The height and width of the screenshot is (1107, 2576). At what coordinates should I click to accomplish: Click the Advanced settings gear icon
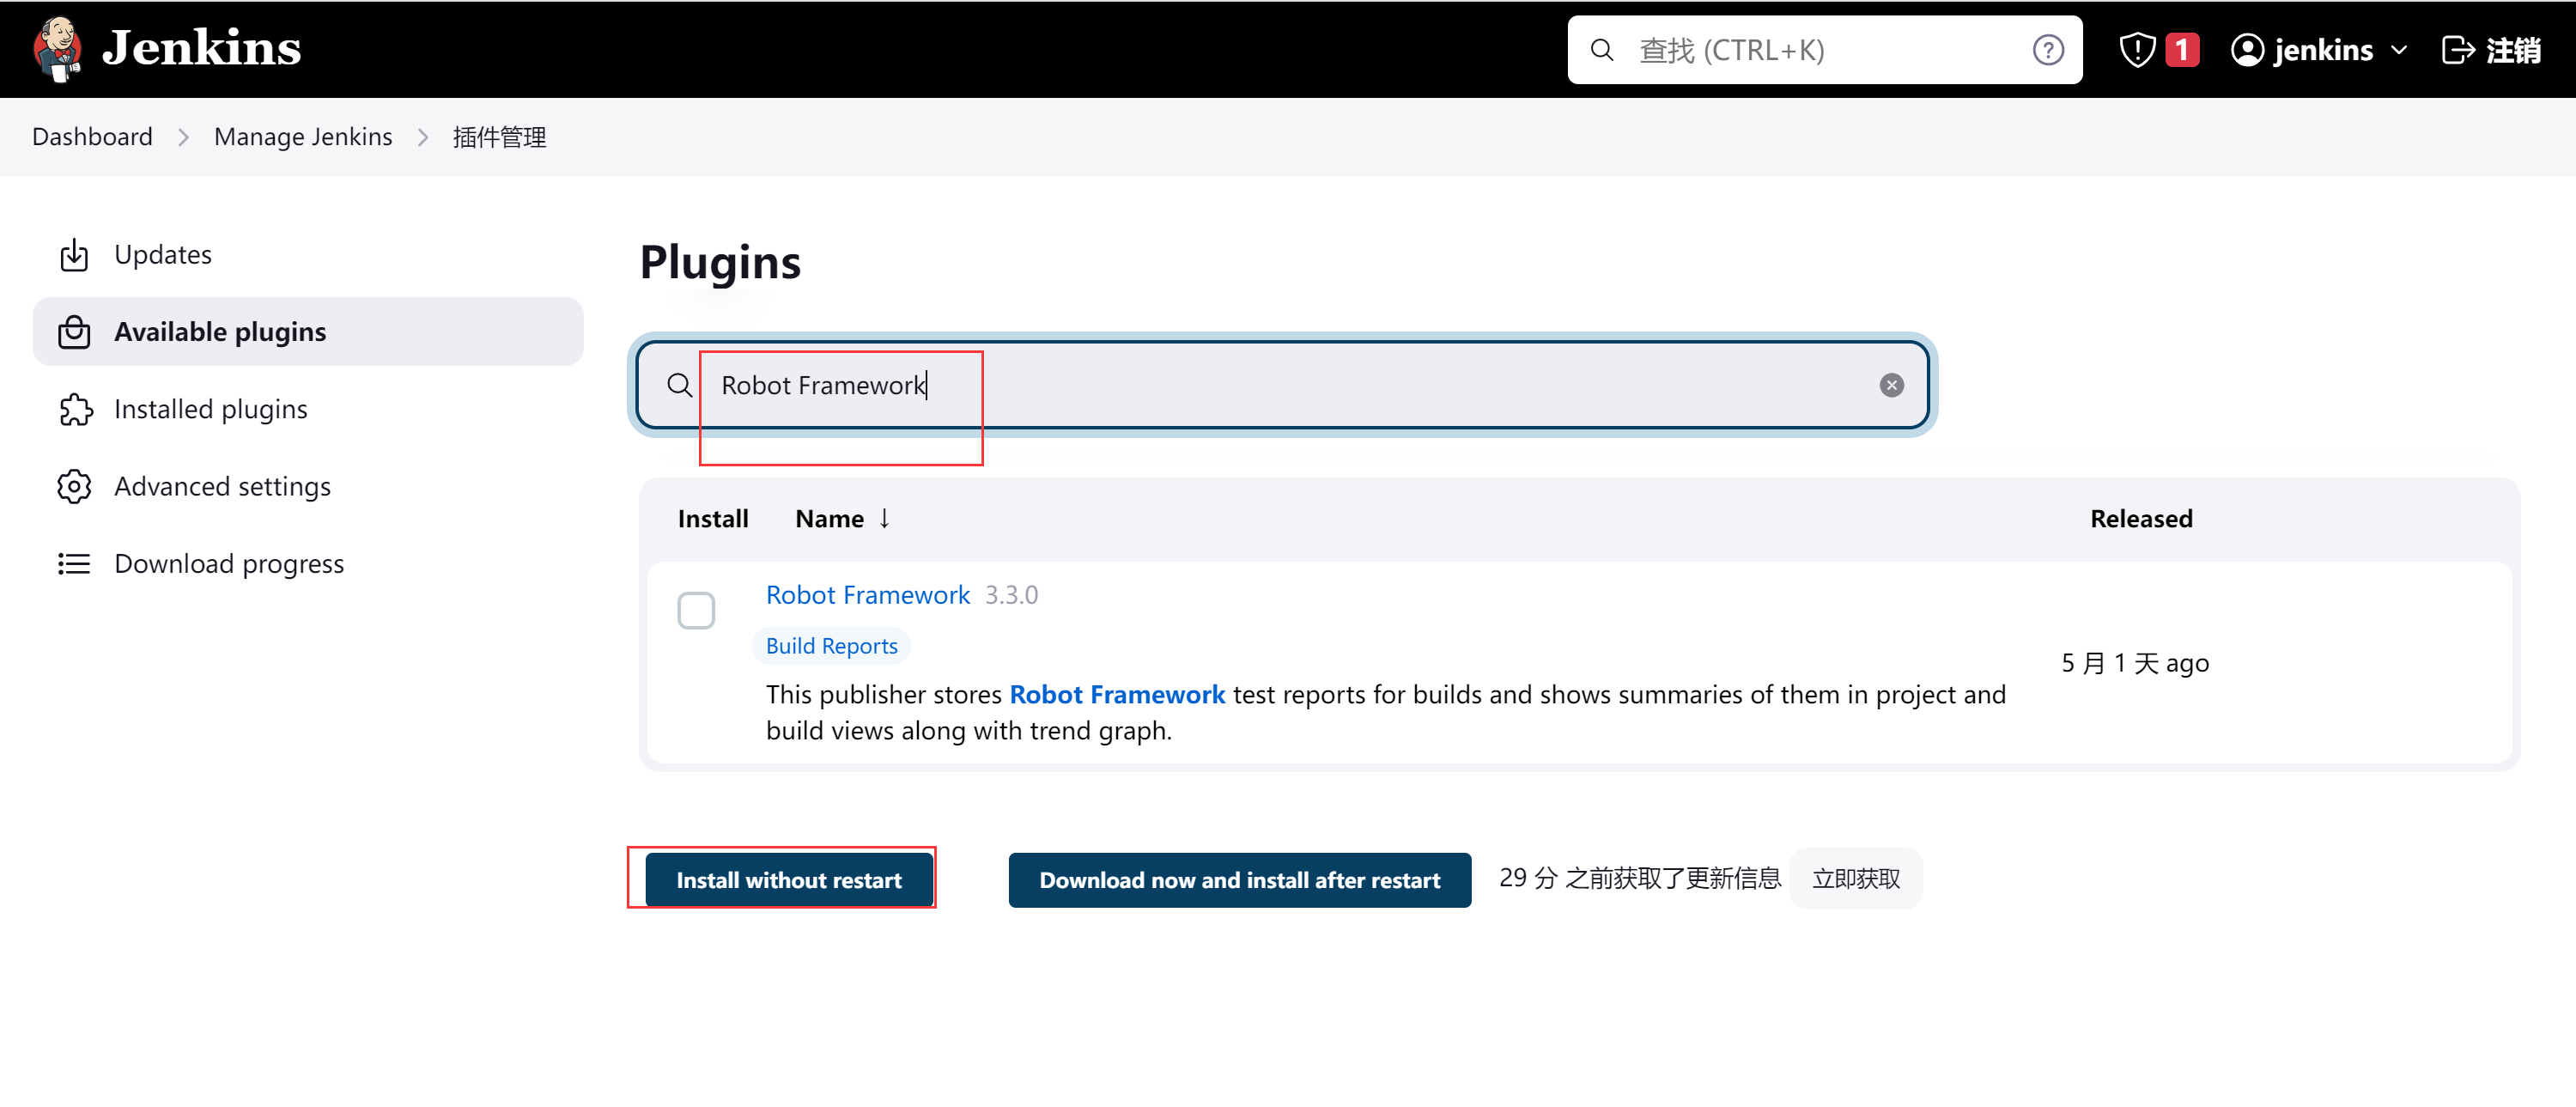pyautogui.click(x=74, y=487)
